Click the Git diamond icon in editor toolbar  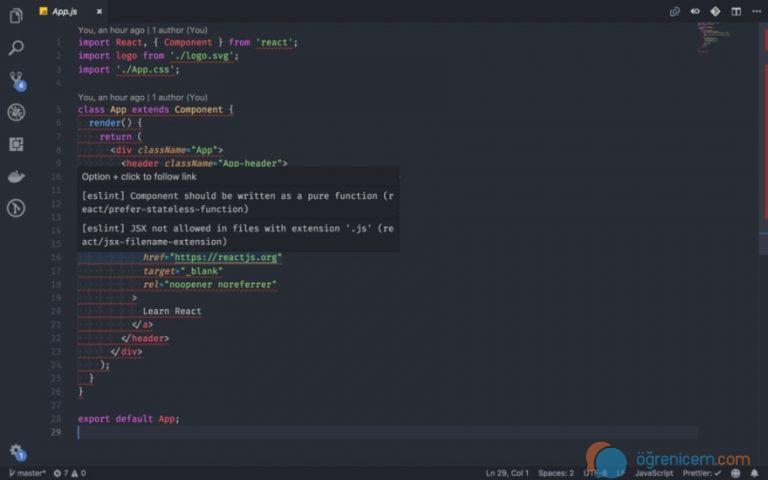click(715, 11)
